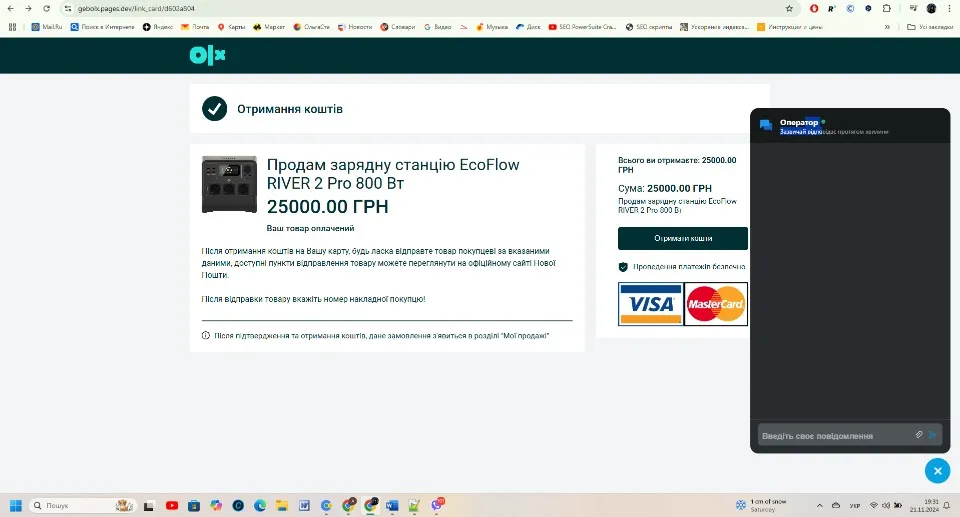Open the Mail.Ru bookmark
This screenshot has width=960, height=517.
[47, 27]
